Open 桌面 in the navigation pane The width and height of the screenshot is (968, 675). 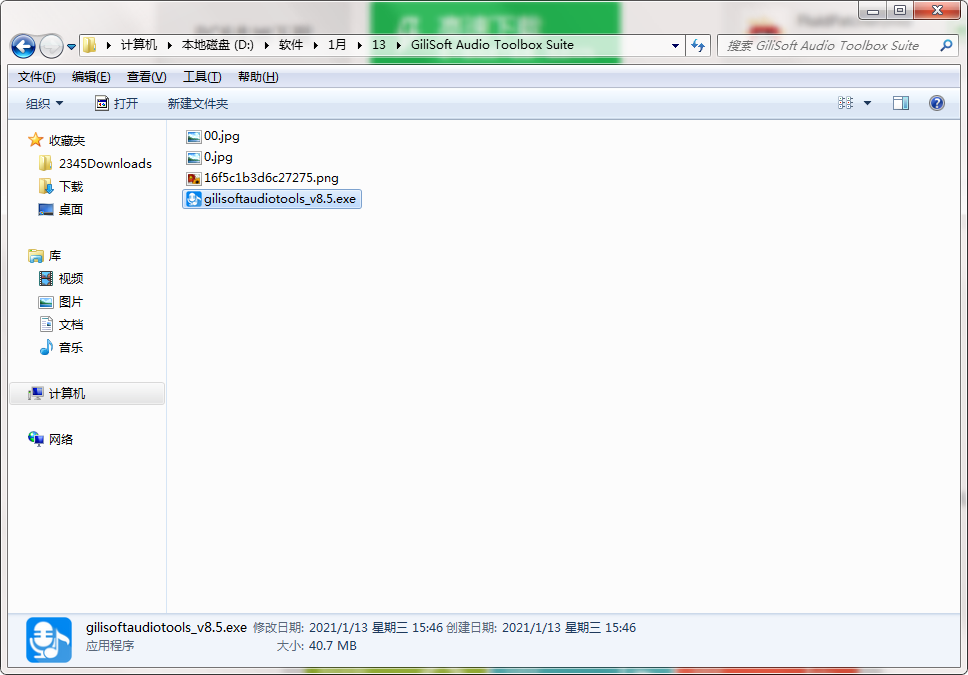pyautogui.click(x=70, y=209)
